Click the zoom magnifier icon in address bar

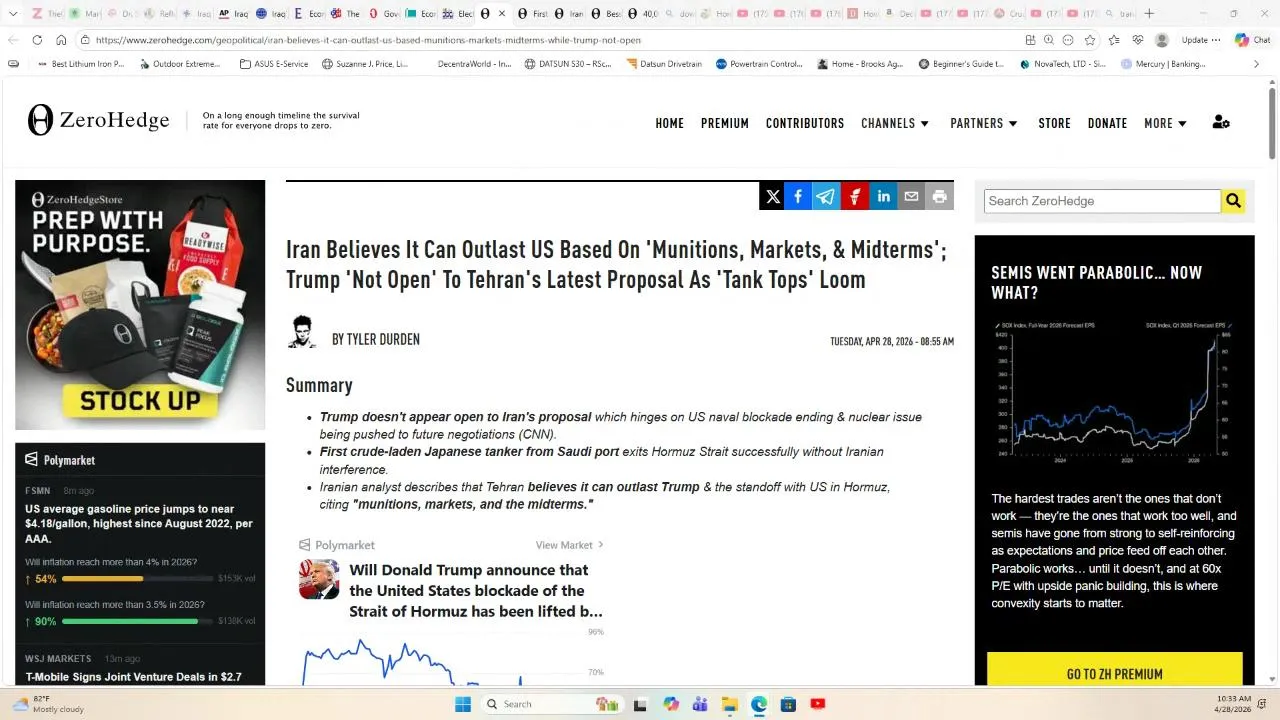(x=1048, y=40)
